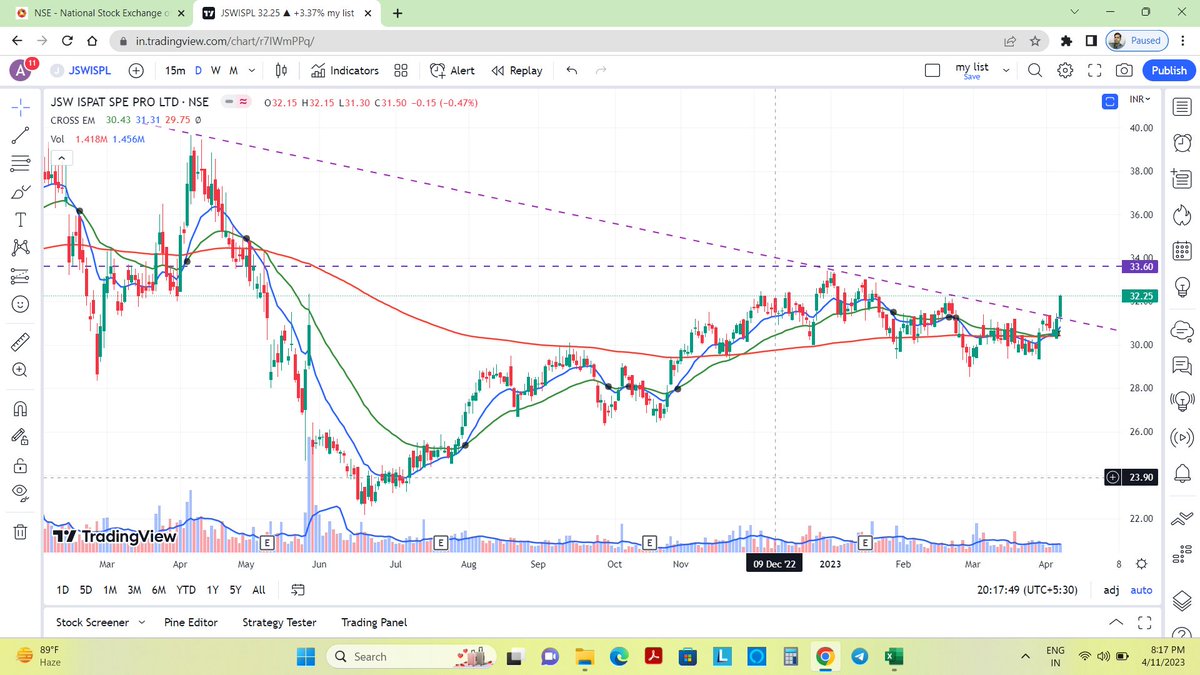Expand the Stock Screener dropdown arrow
Viewport: 1200px width, 675px height.
141,622
